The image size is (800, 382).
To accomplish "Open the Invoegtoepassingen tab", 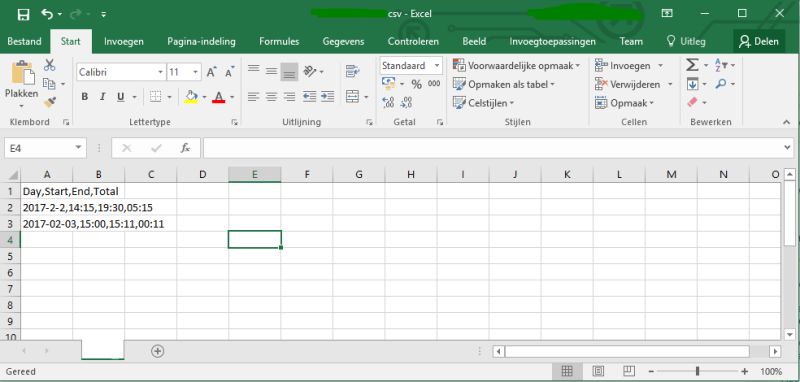I will pos(553,41).
